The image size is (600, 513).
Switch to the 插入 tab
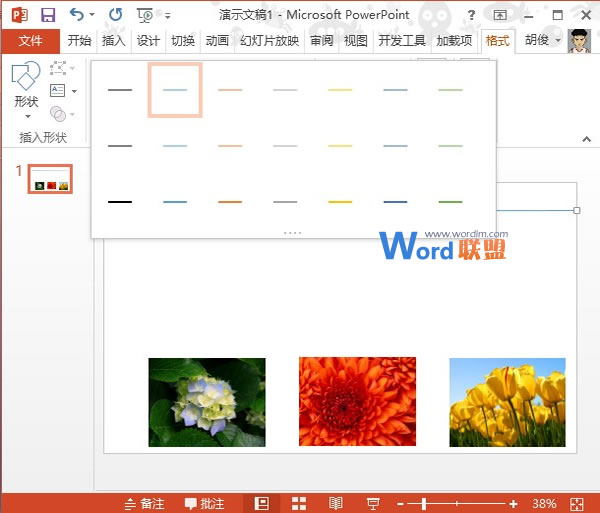(x=114, y=41)
